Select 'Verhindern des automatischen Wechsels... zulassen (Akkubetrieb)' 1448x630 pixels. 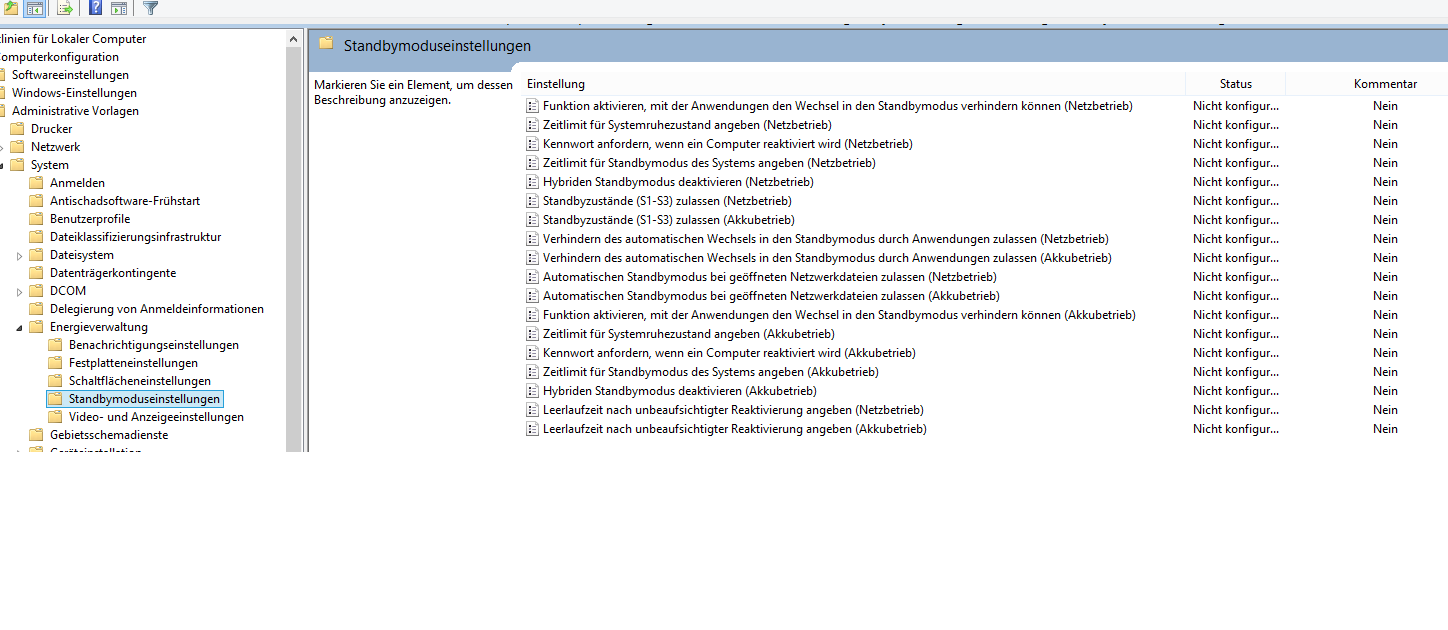pos(827,258)
